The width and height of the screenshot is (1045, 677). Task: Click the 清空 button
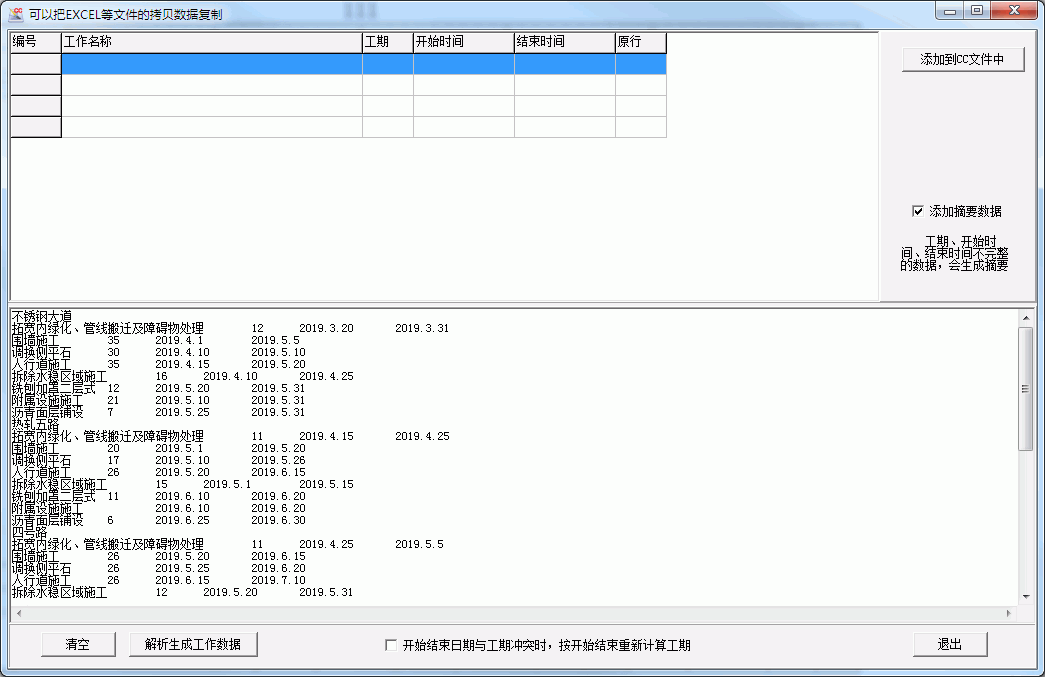(x=78, y=644)
